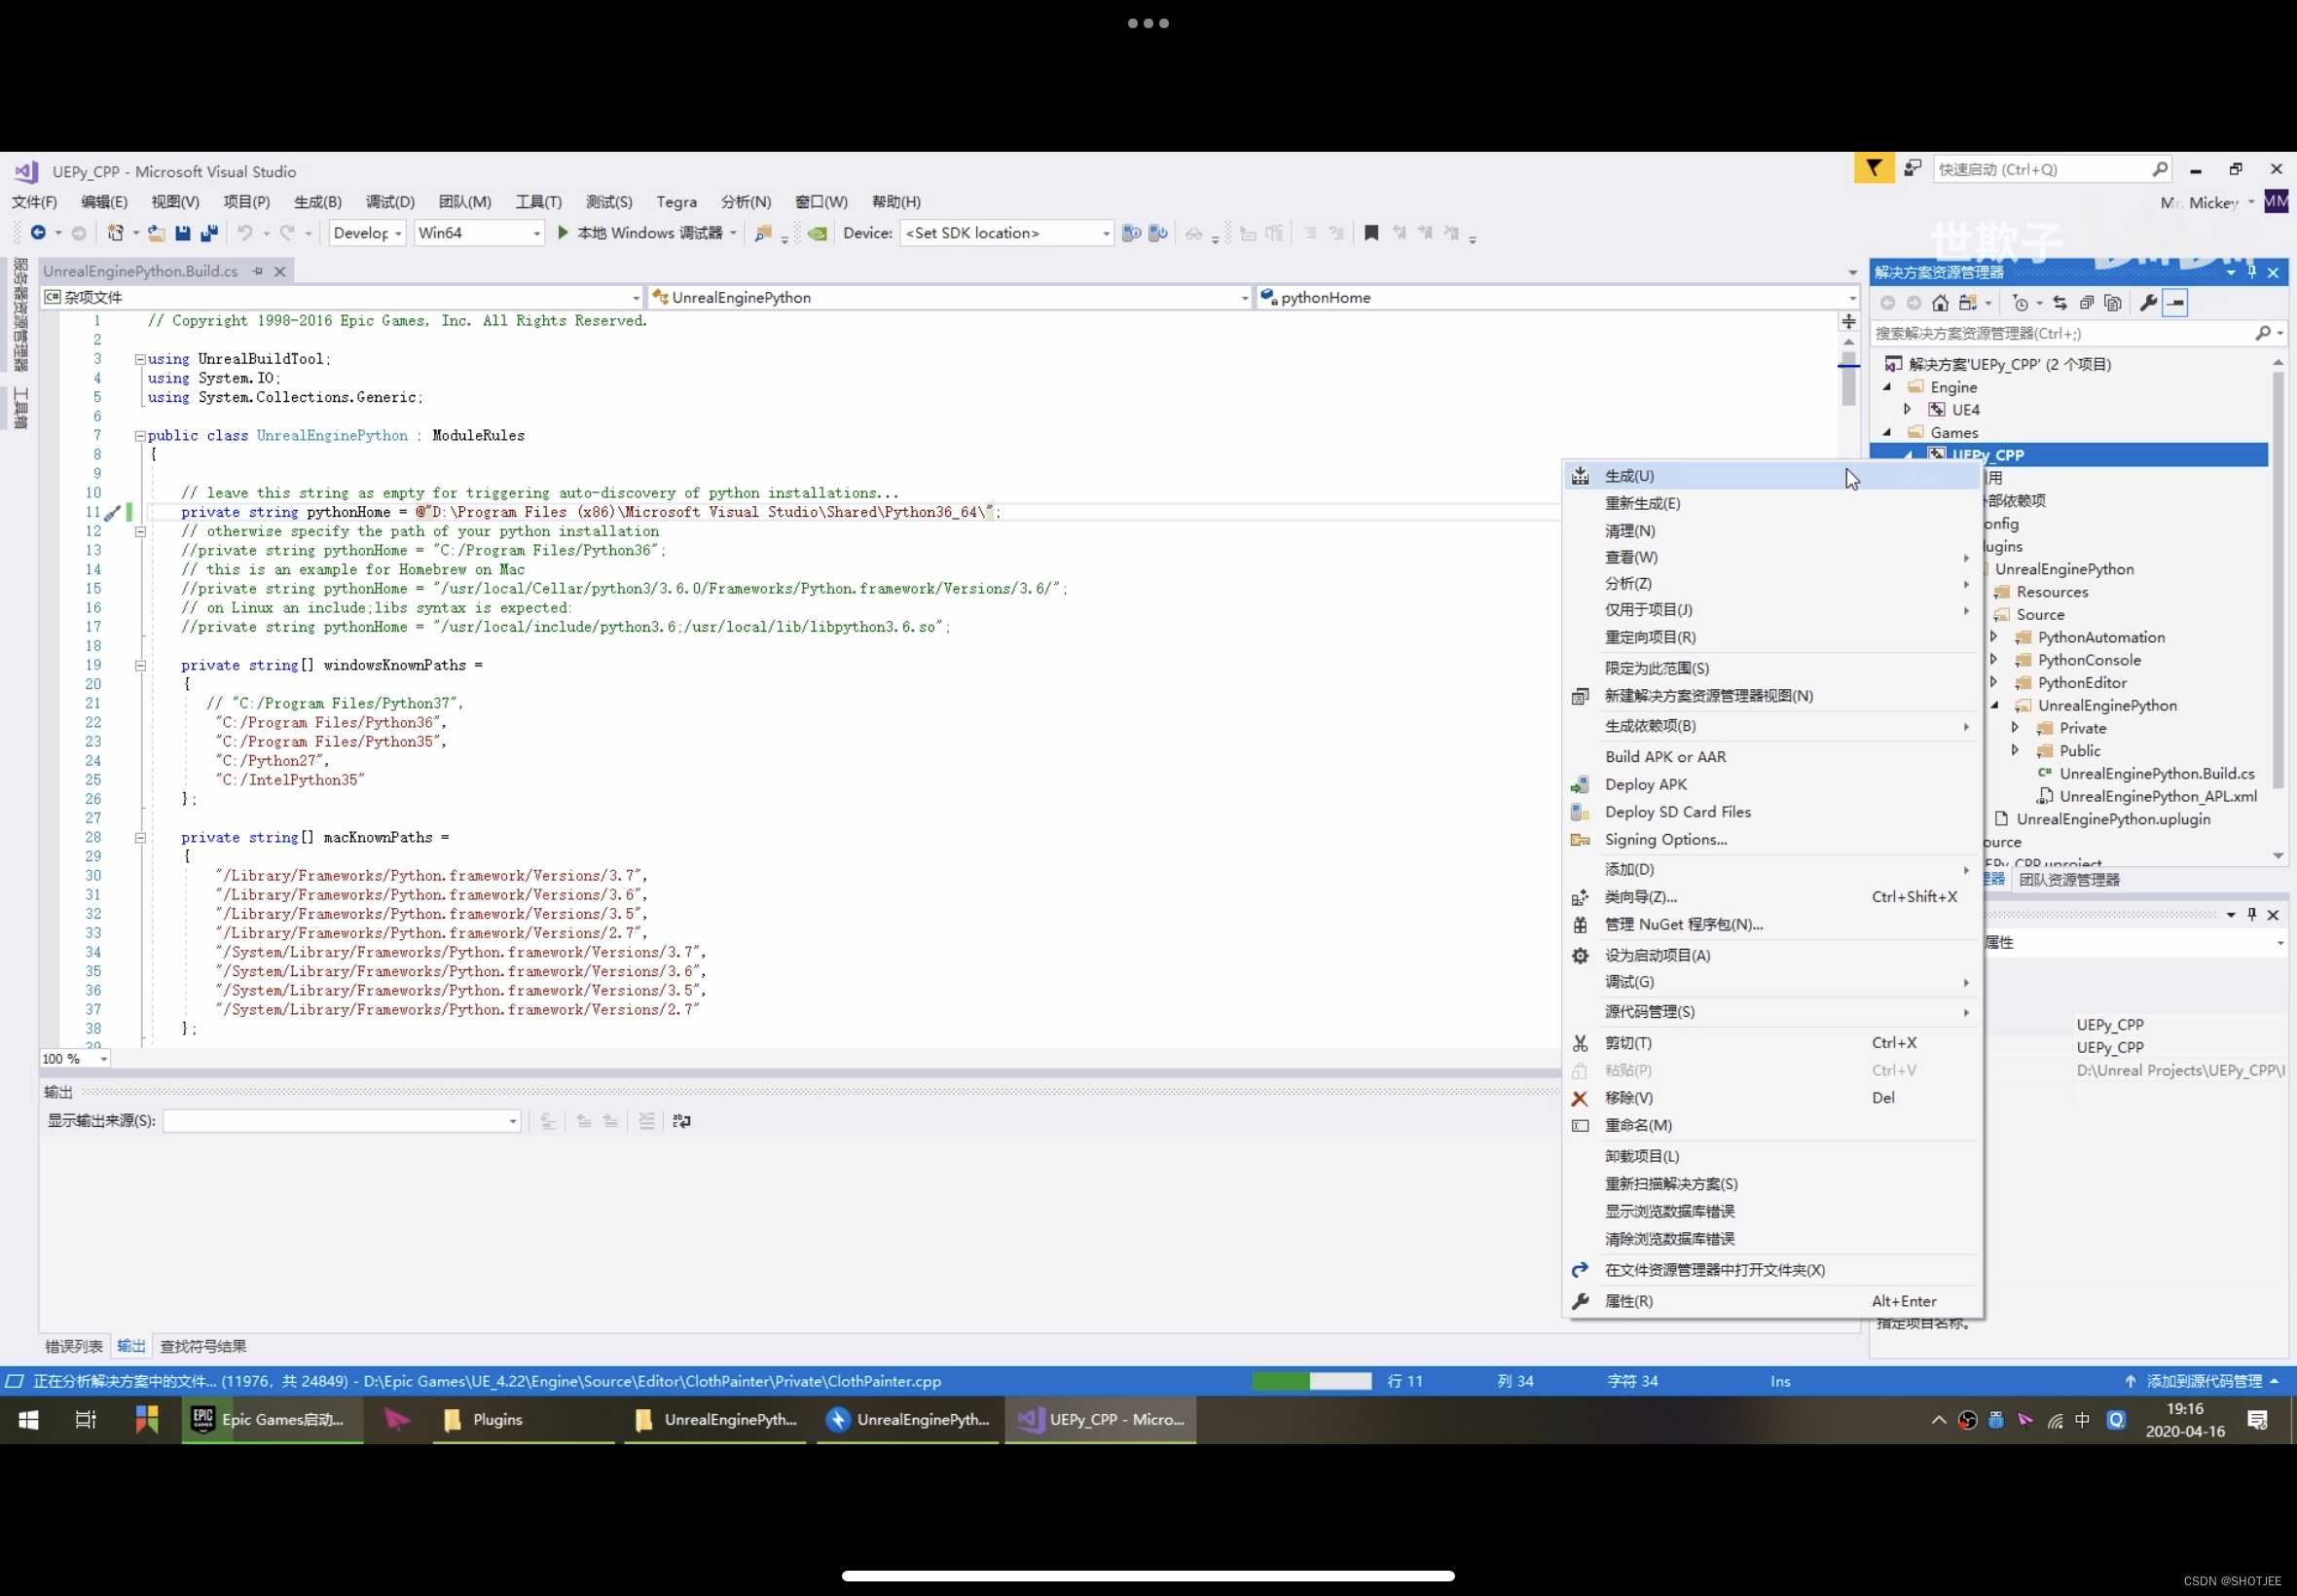The image size is (2297, 1596).
Task: Click the split editor icon above scrollbar
Action: pyautogui.click(x=1849, y=322)
